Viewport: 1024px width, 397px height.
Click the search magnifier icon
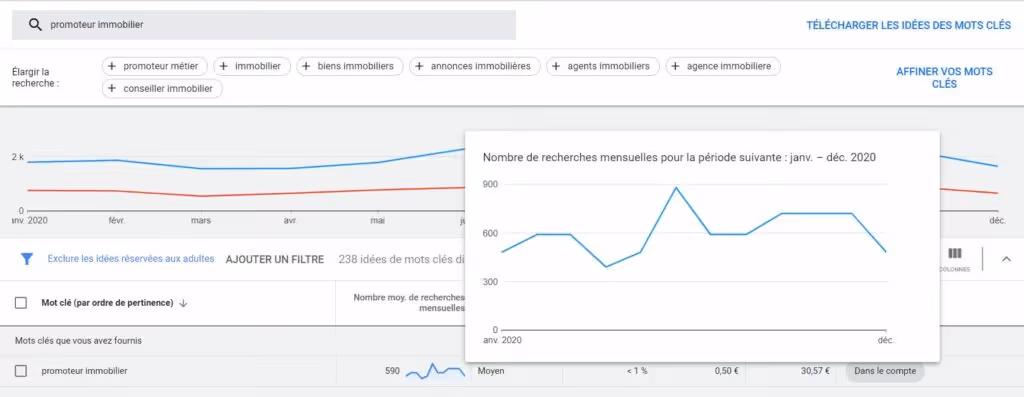pos(35,25)
